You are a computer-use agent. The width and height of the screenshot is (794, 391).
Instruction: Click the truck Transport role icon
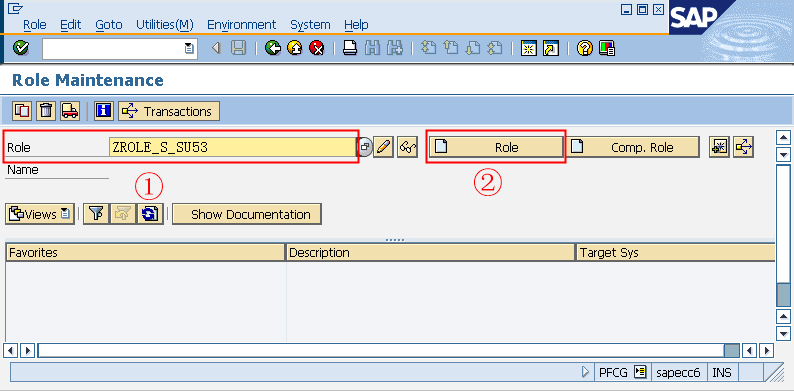tap(70, 111)
